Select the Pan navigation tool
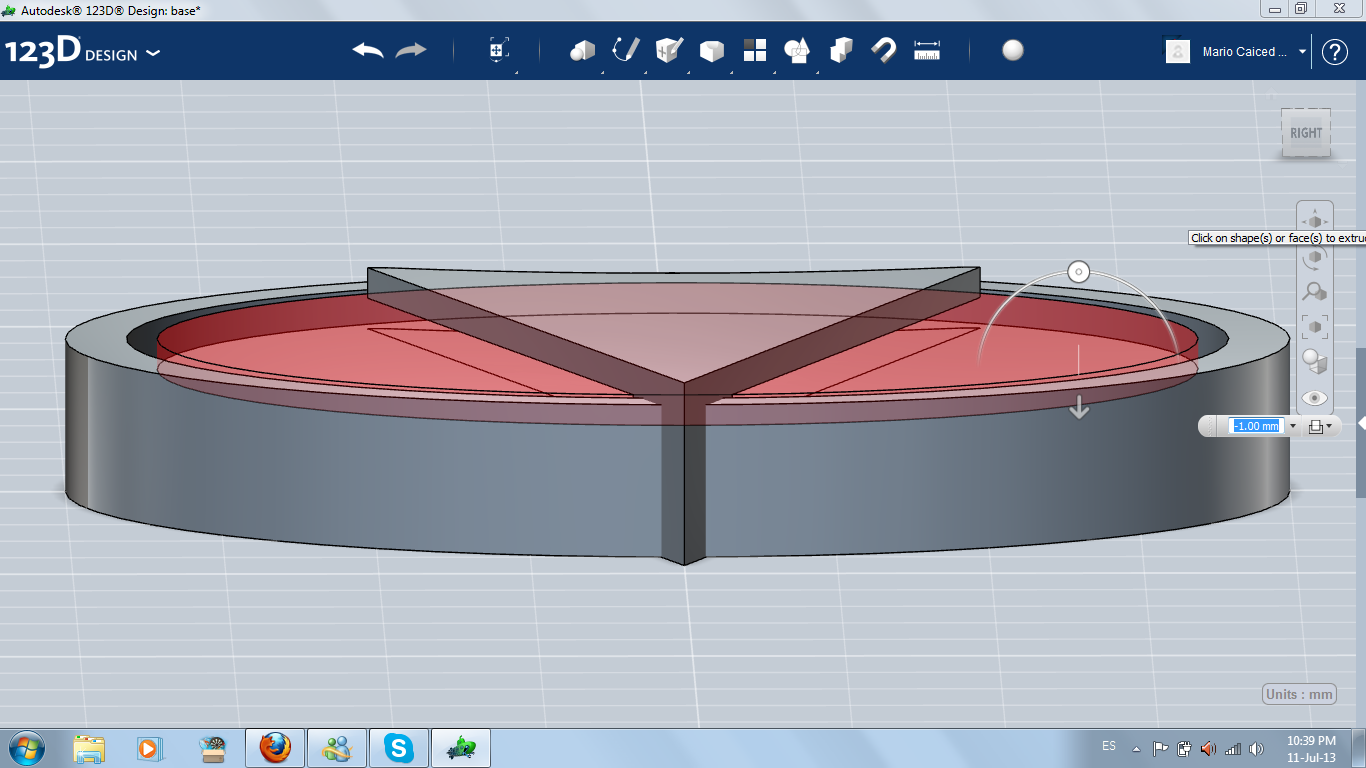This screenshot has height=768, width=1366. 1315,221
